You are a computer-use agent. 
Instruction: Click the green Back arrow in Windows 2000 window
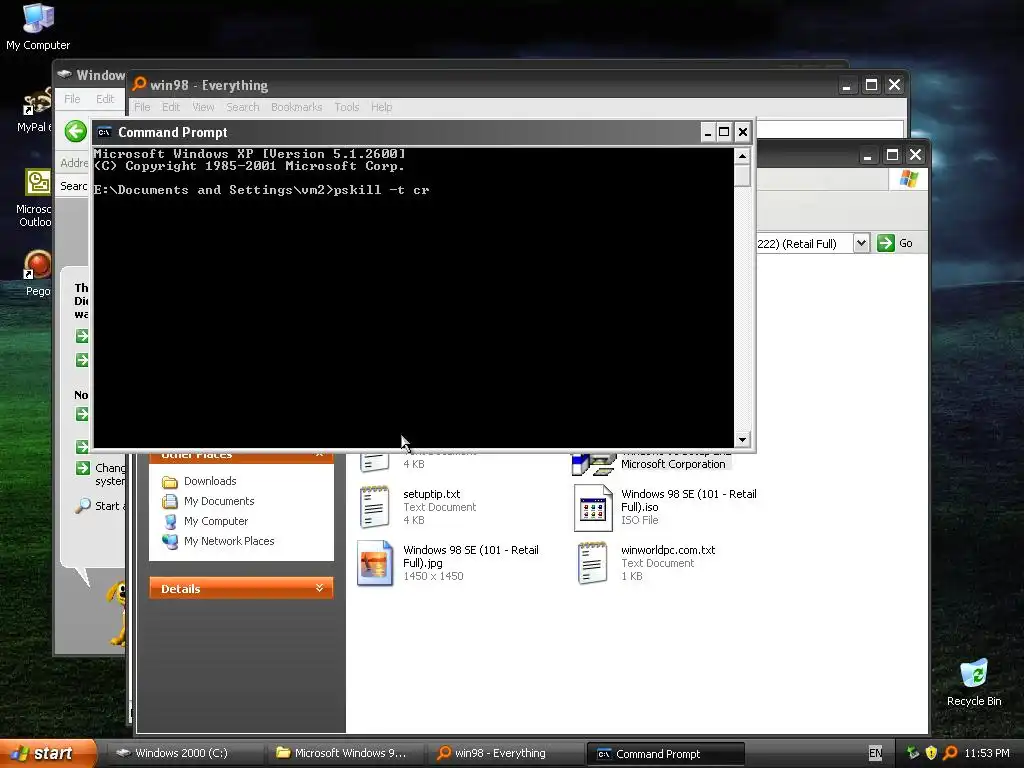tap(76, 131)
